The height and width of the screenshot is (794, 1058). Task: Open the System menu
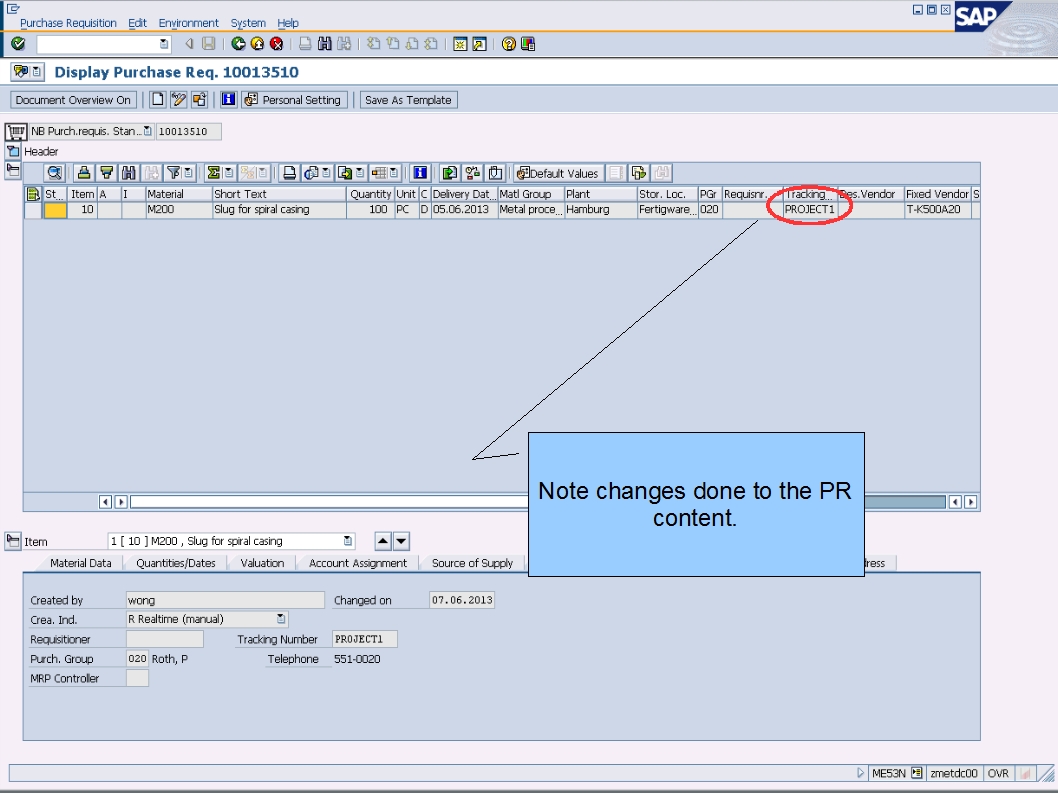pos(248,23)
